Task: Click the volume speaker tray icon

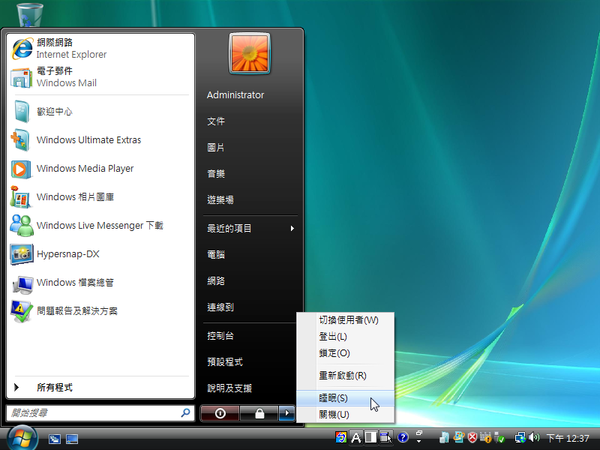Action: 534,437
